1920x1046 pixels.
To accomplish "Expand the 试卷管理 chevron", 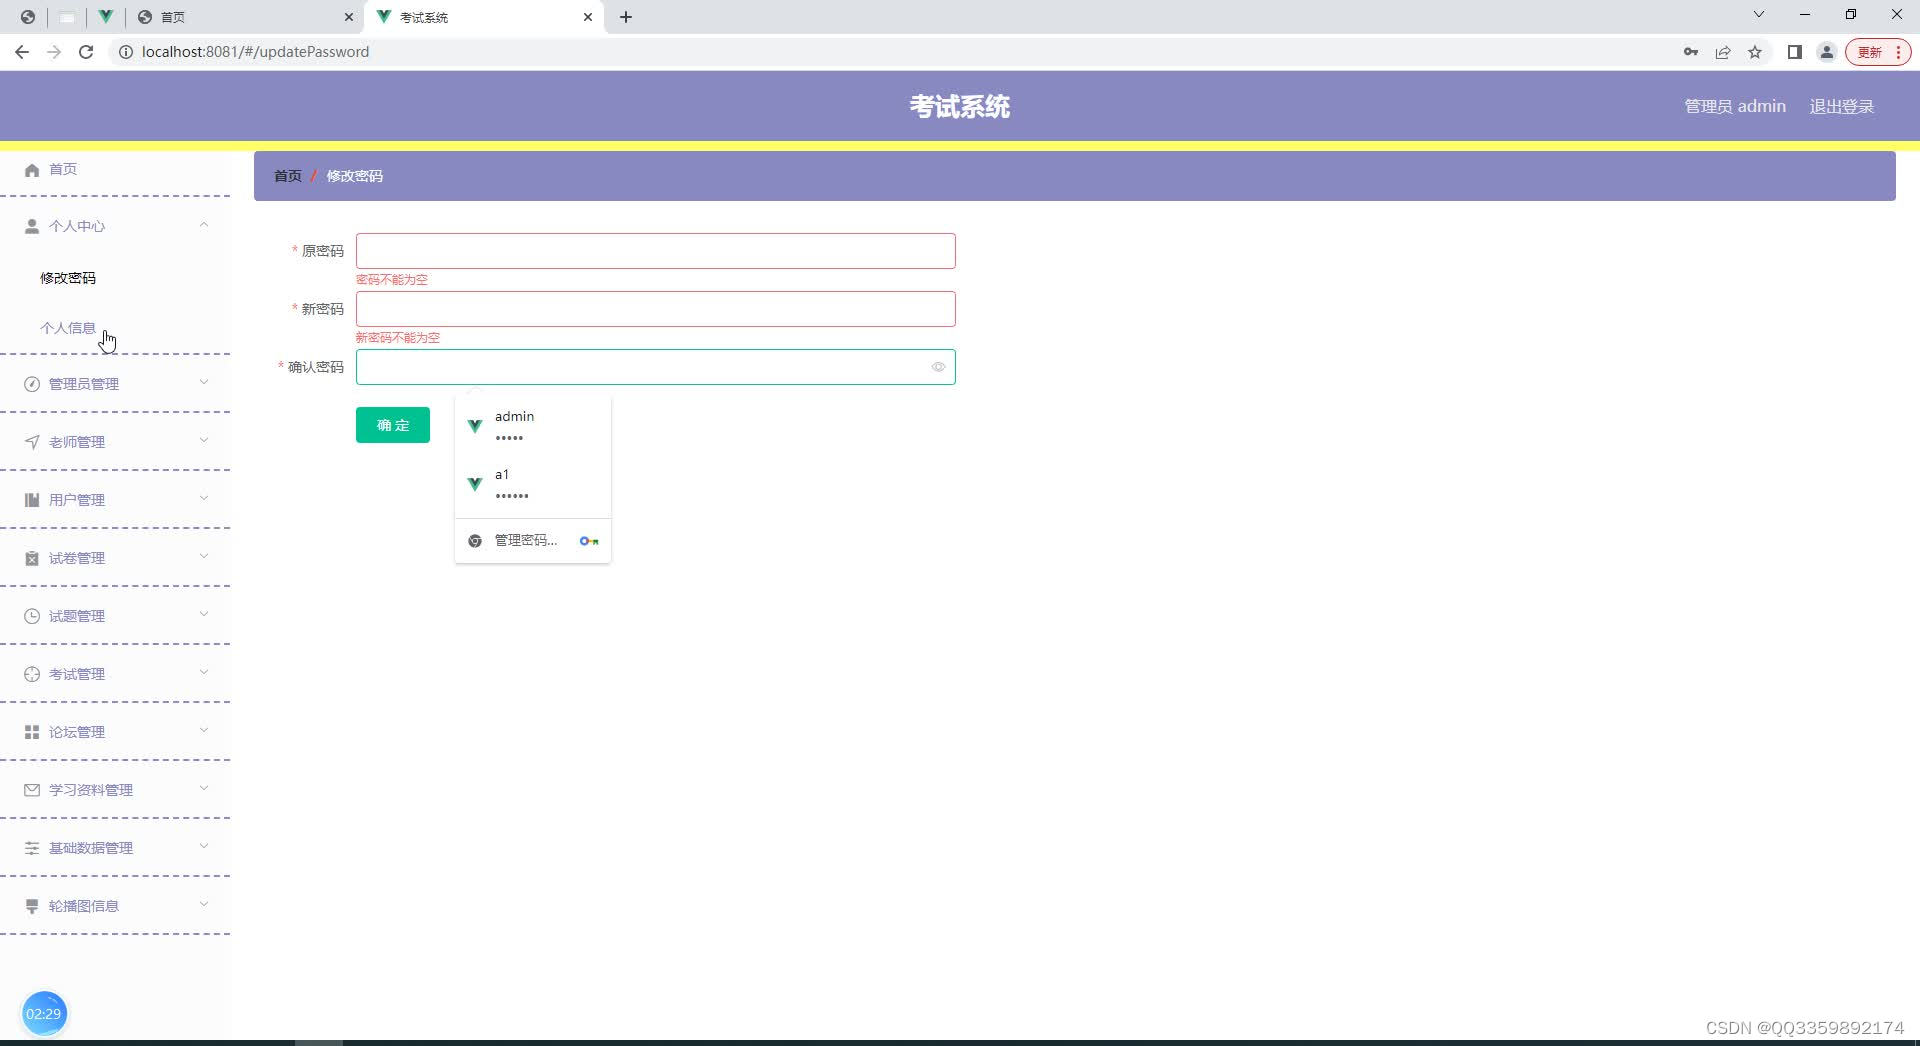I will tap(204, 557).
